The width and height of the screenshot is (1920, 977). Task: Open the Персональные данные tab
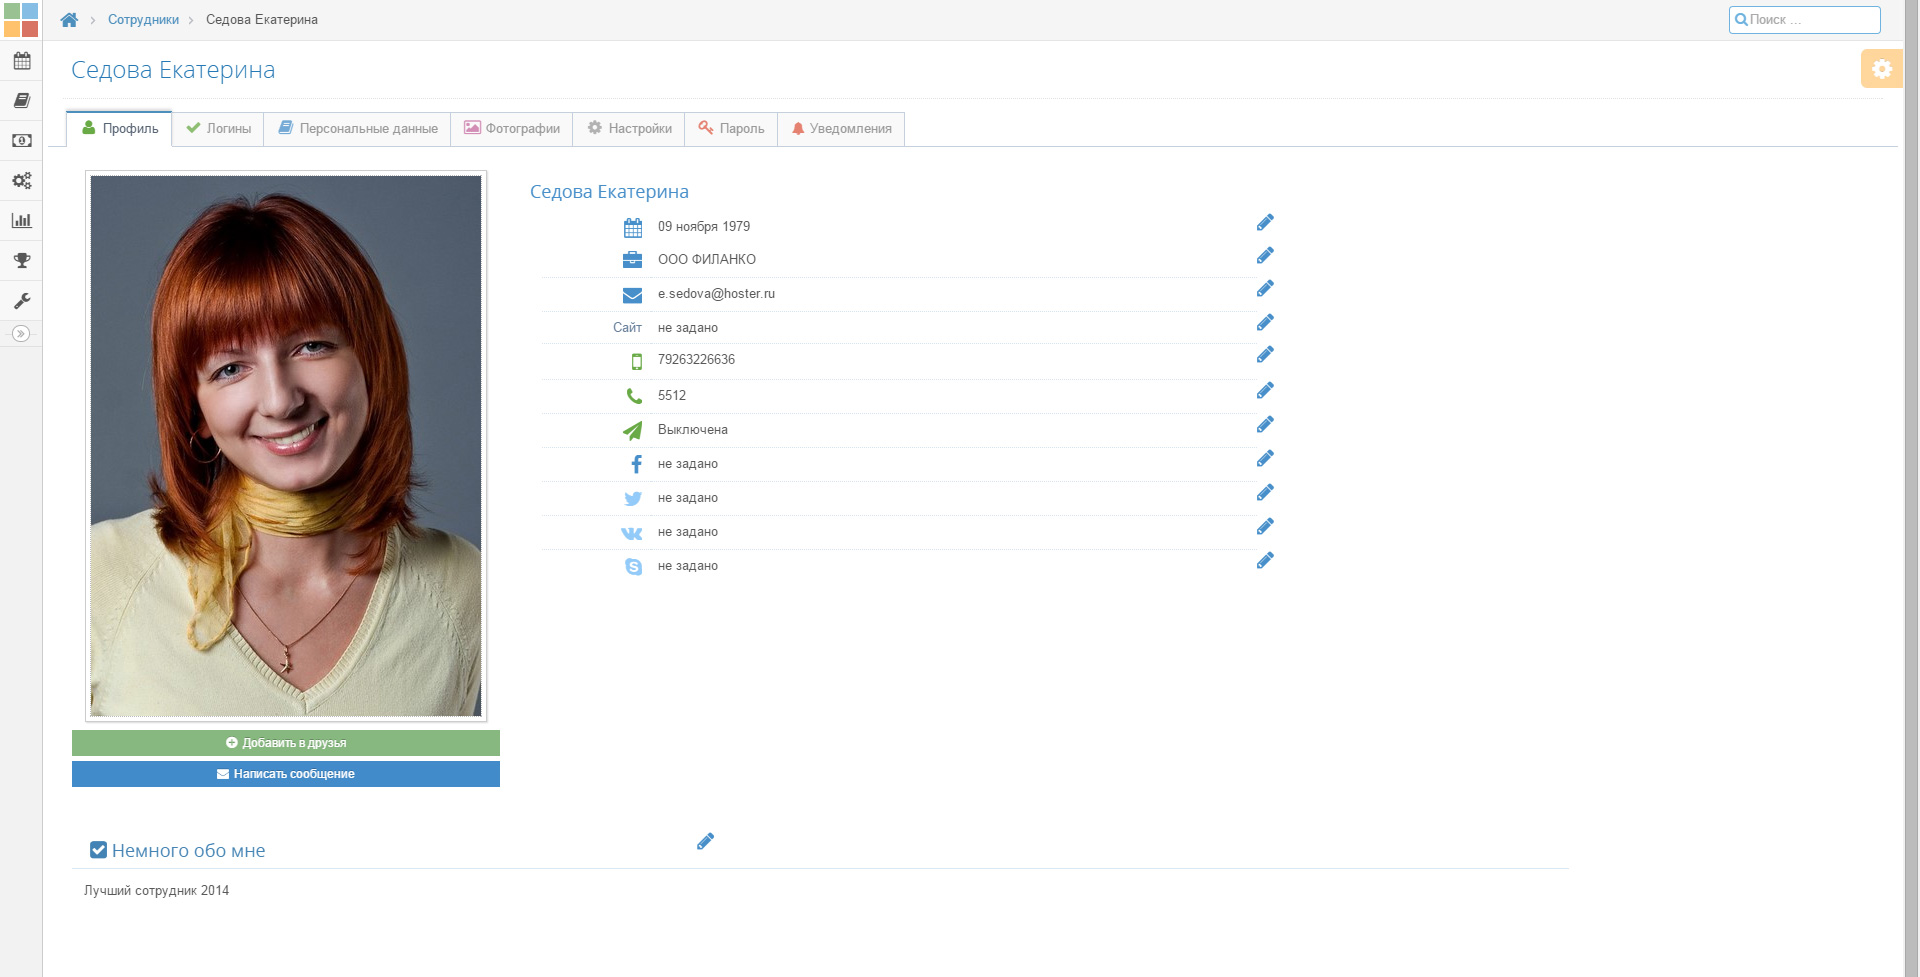[358, 129]
